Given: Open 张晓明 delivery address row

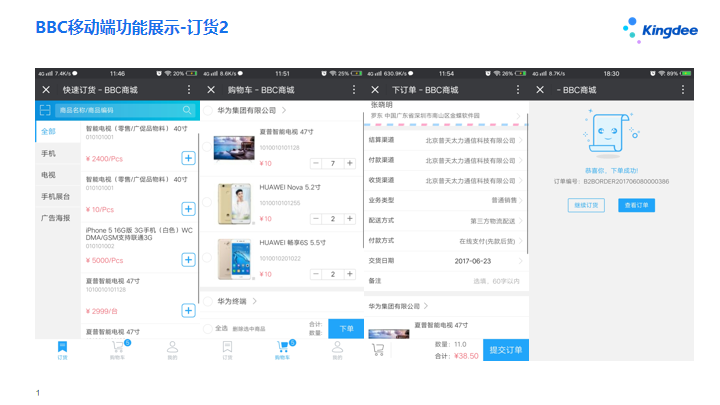Looking at the screenshot, I should coord(446,111).
